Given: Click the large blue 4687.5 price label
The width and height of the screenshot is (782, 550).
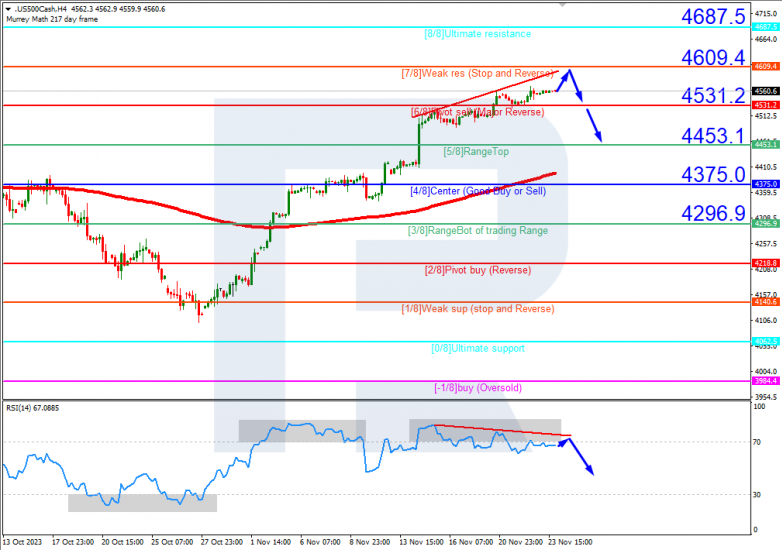Looking at the screenshot, I should coord(713,16).
